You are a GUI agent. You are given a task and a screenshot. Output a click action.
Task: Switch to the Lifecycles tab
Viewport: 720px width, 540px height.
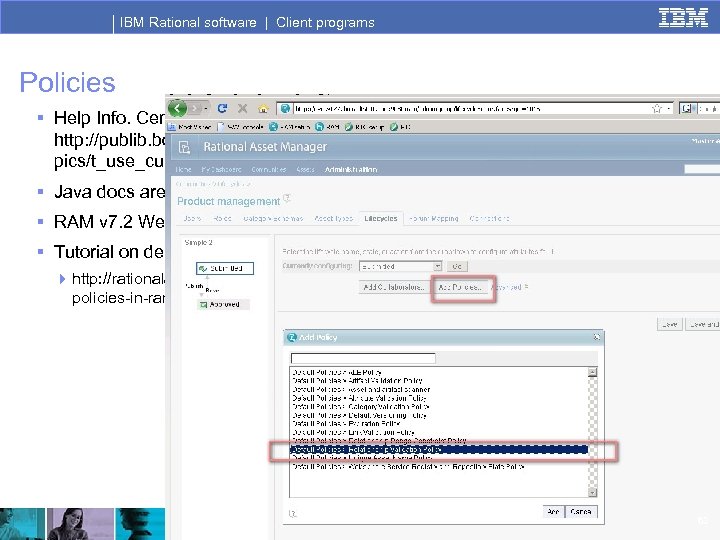click(381, 219)
